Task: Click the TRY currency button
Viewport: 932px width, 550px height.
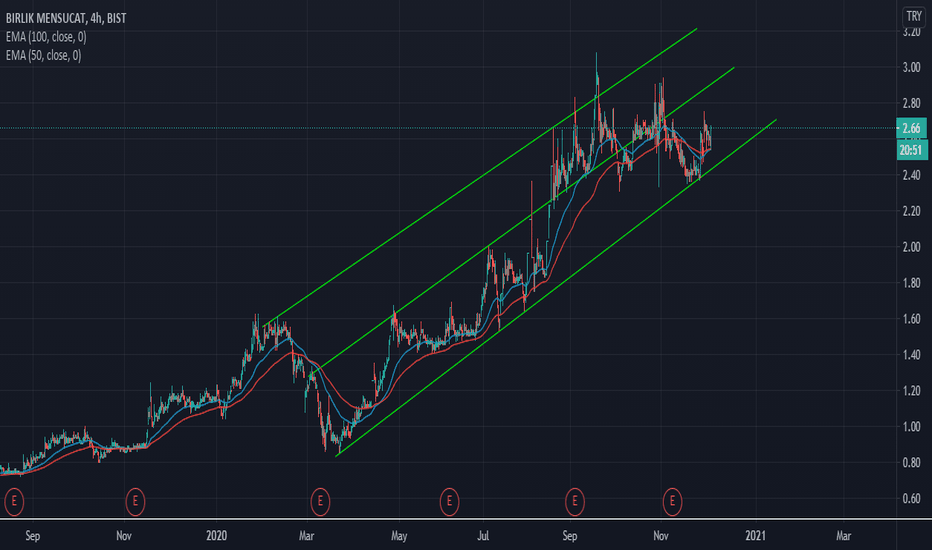Action: click(x=914, y=17)
